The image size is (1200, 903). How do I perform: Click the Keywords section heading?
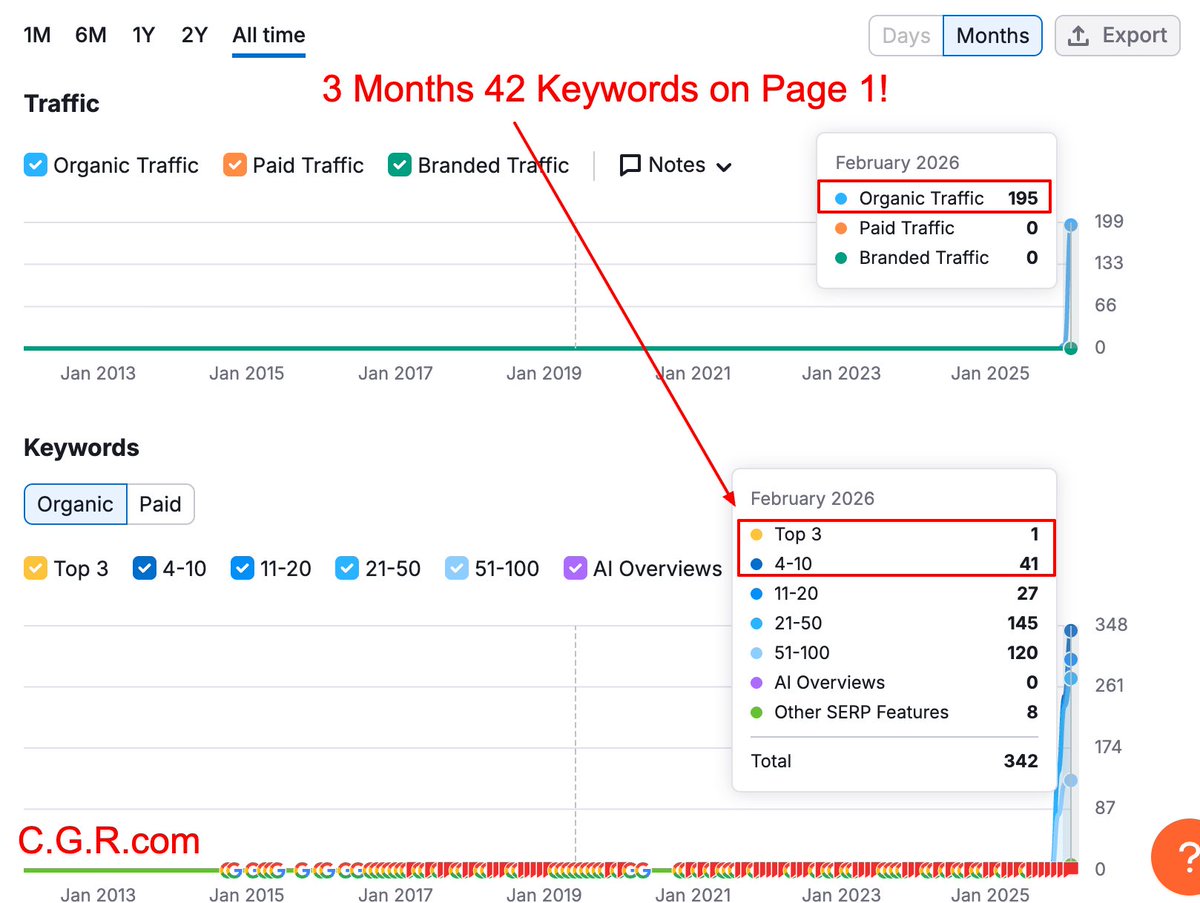coord(81,448)
